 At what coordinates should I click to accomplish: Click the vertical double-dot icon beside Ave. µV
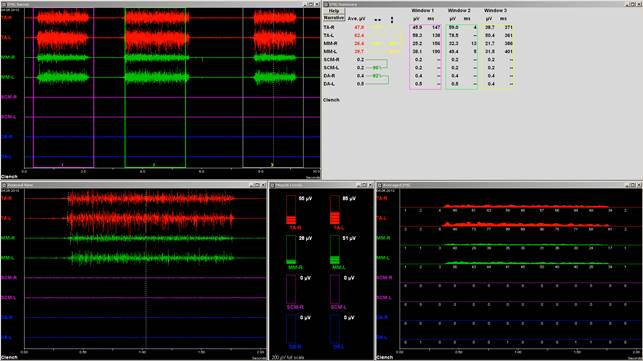click(392, 19)
